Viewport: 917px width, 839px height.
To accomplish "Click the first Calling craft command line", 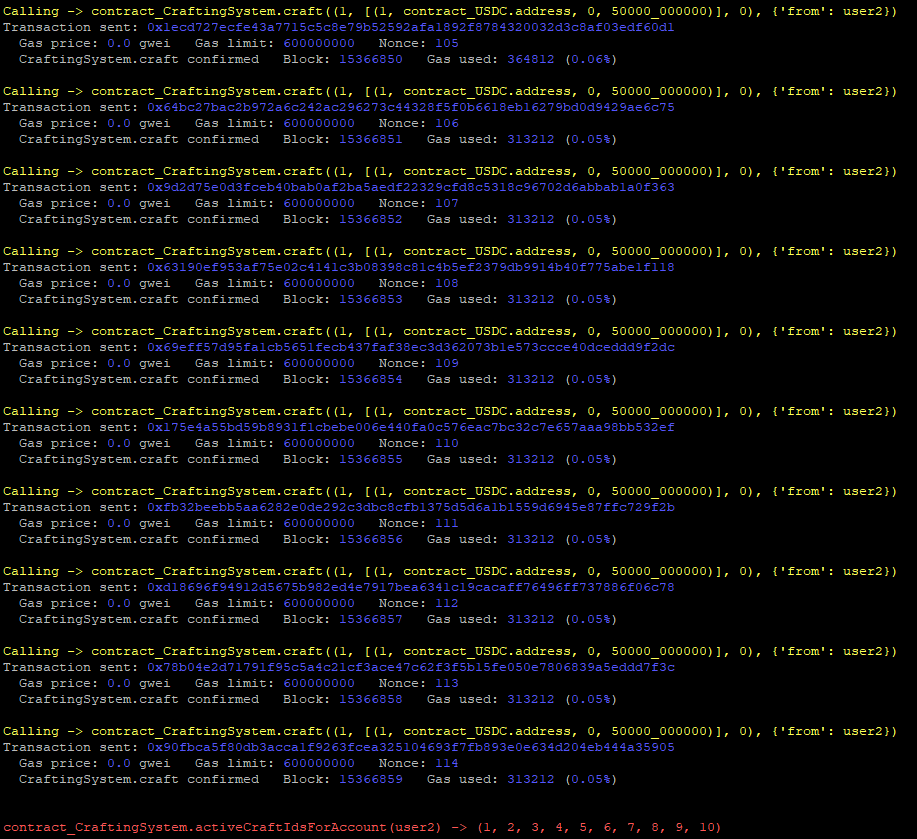I will tap(450, 12).
